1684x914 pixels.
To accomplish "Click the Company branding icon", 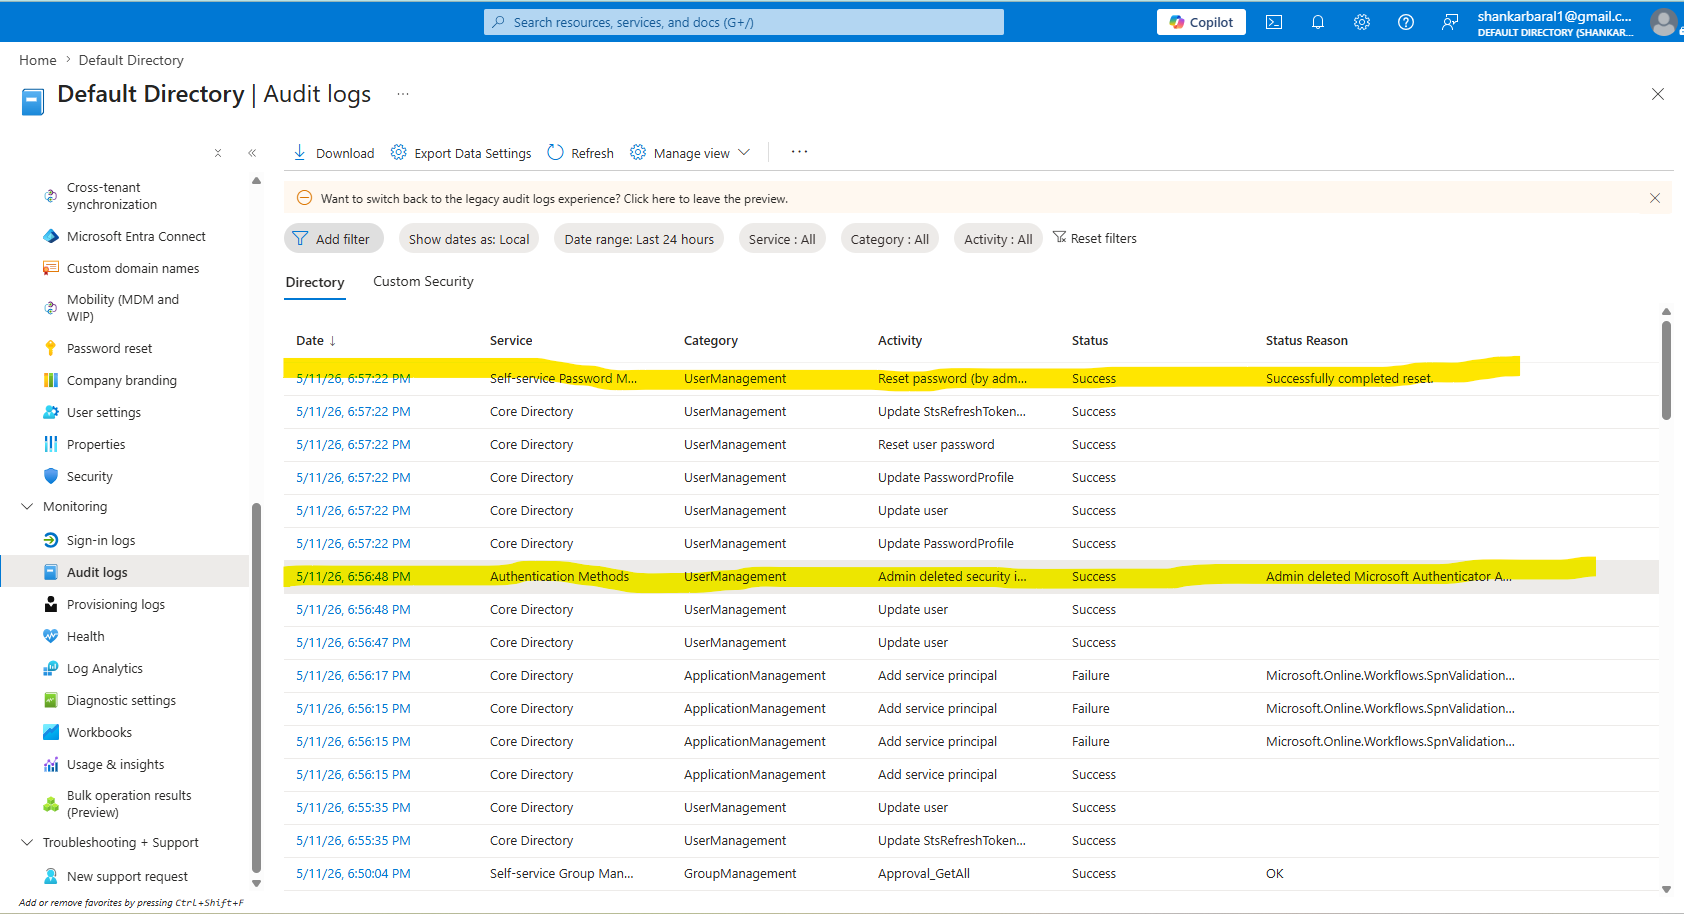I will 51,380.
